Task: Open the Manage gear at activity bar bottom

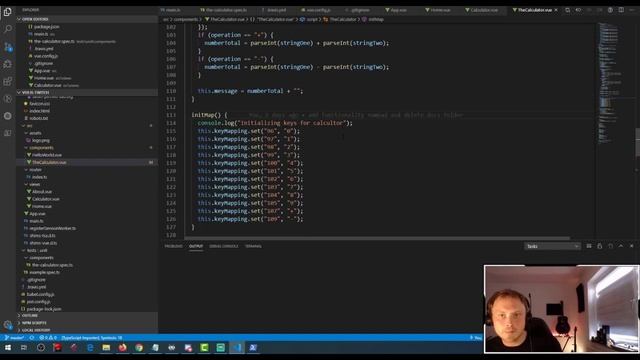Action: (7, 325)
